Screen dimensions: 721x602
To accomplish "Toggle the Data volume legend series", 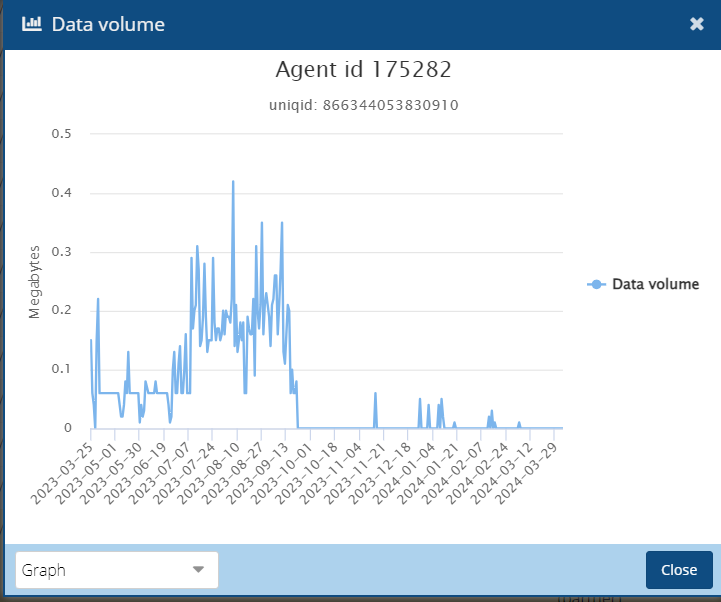I will pyautogui.click(x=643, y=285).
